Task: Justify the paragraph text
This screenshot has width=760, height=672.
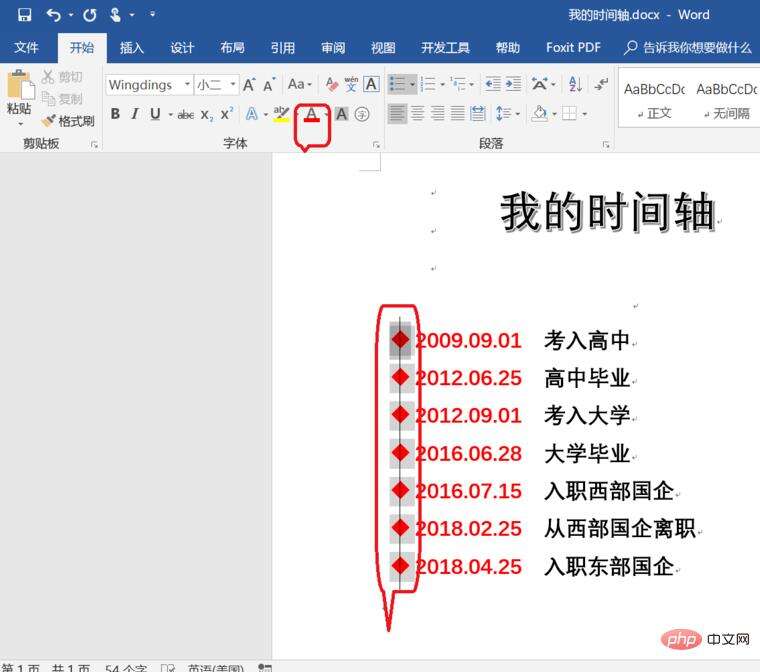Action: (x=458, y=114)
